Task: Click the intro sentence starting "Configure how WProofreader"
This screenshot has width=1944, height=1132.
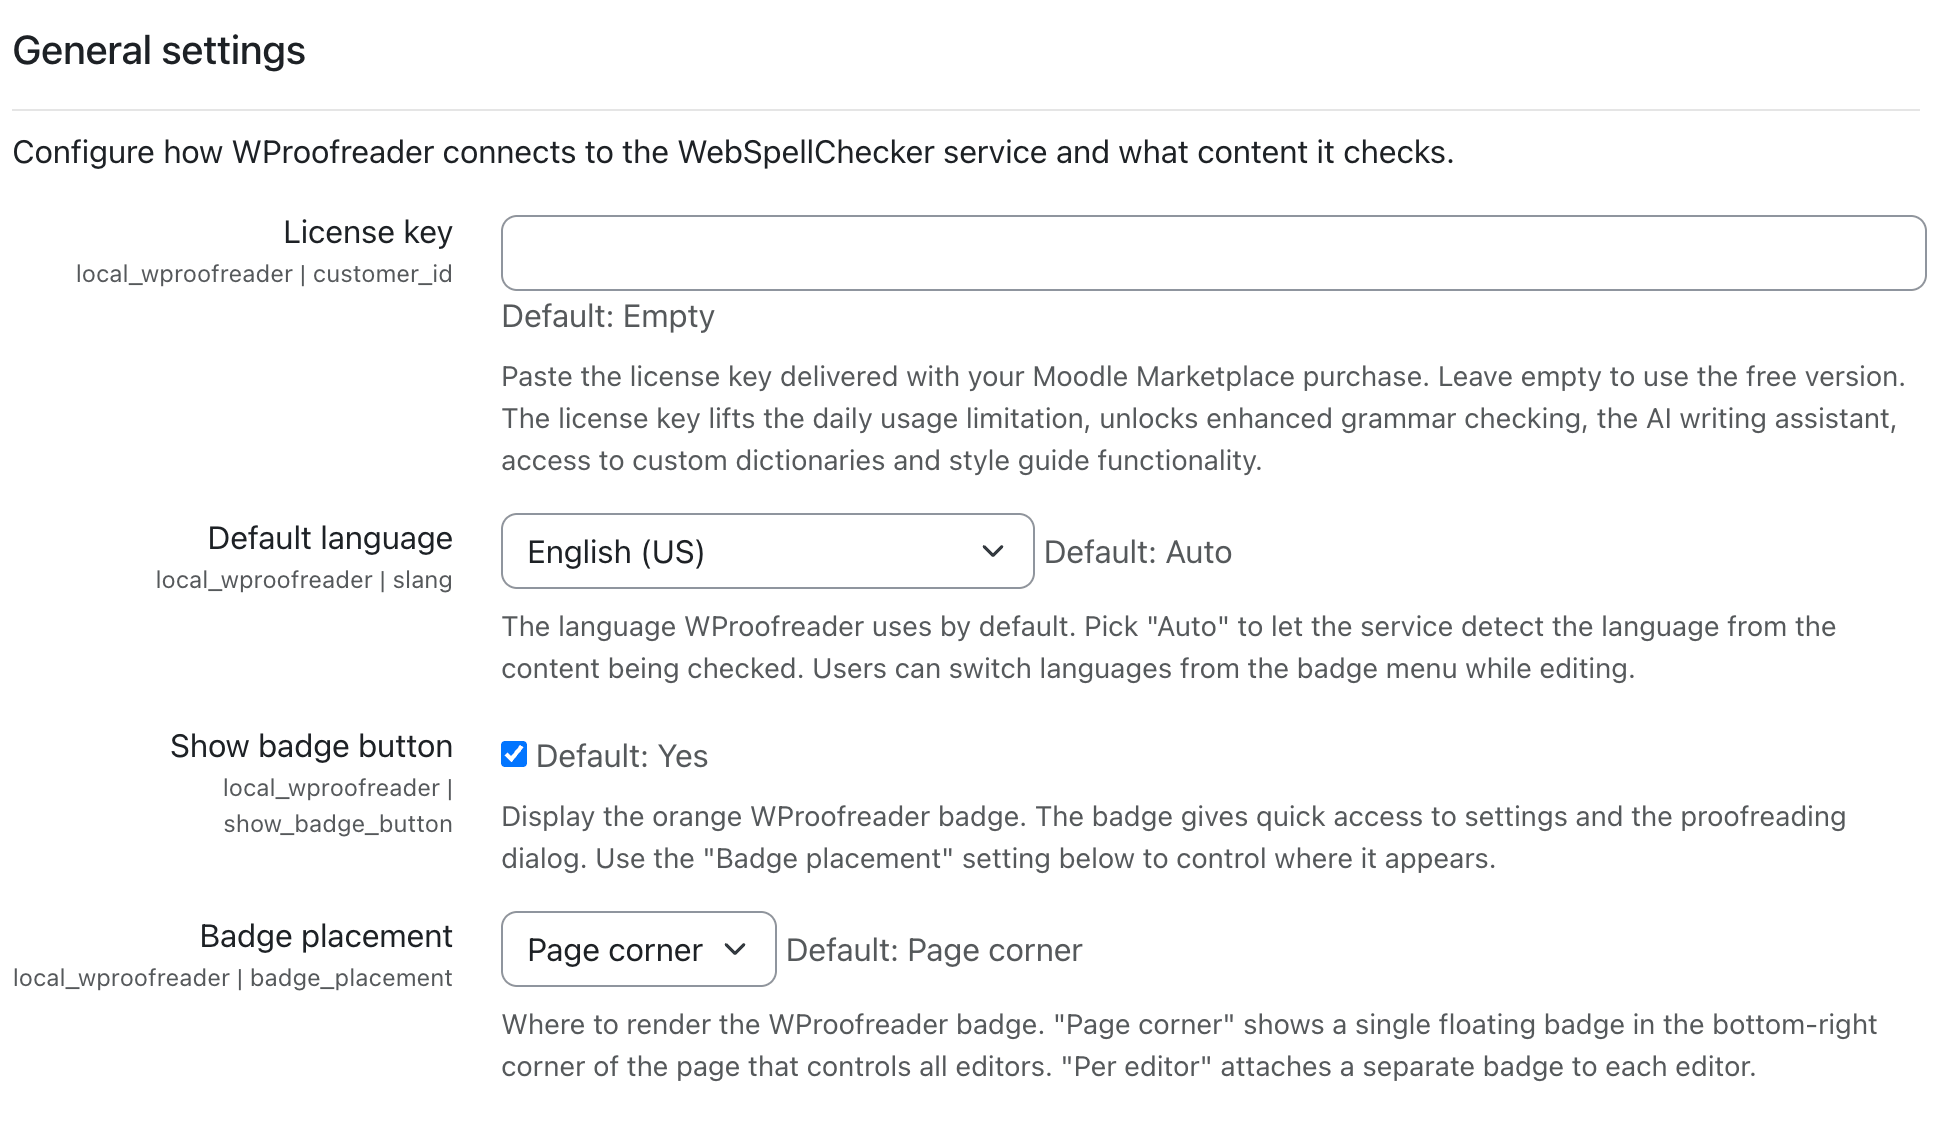Action: pyautogui.click(x=733, y=152)
